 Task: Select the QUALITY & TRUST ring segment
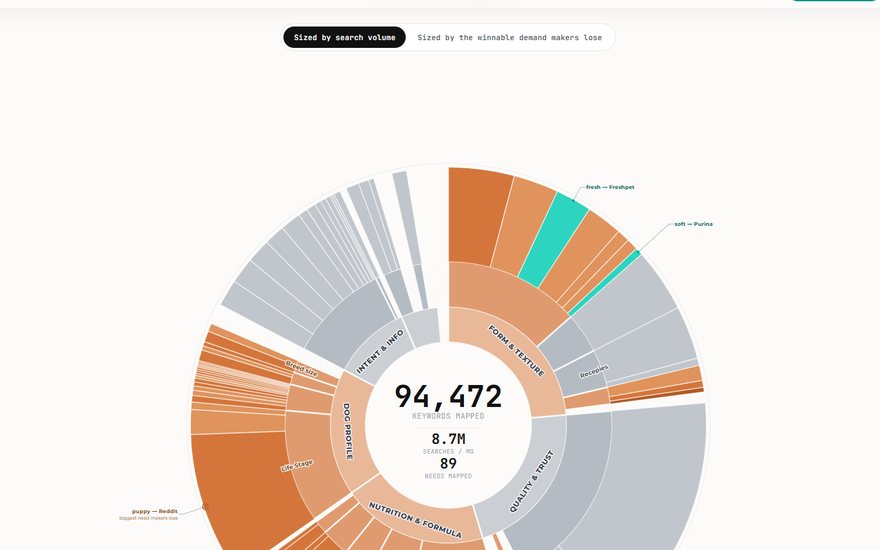click(531, 482)
